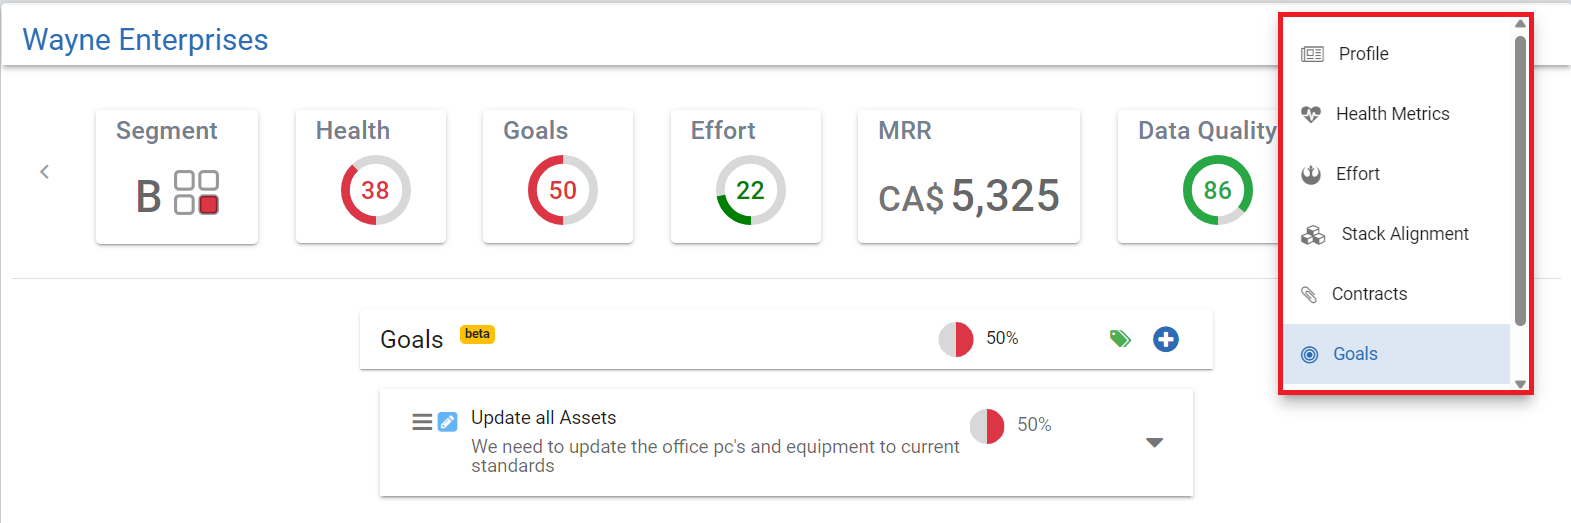
Task: Edit the Update all Assets goal
Action: pos(448,422)
